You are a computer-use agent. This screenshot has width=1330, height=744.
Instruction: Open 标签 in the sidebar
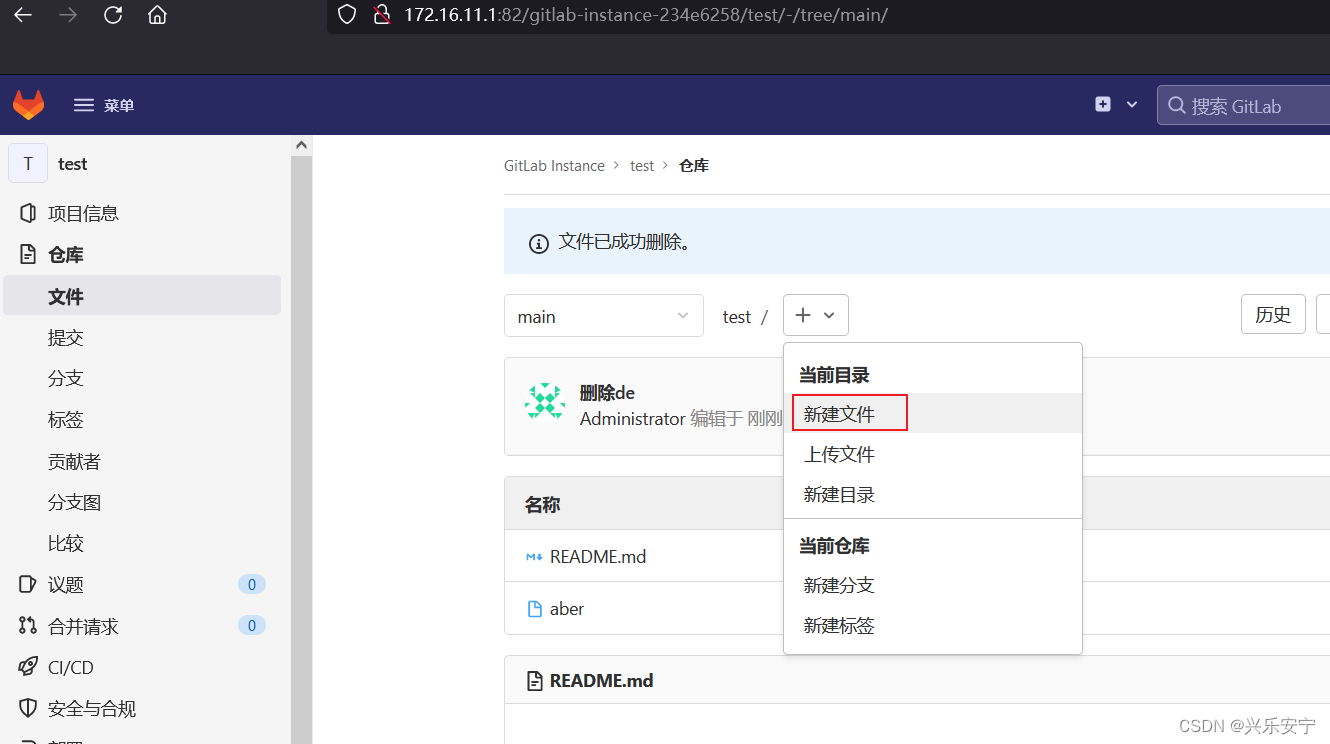pyautogui.click(x=66, y=420)
